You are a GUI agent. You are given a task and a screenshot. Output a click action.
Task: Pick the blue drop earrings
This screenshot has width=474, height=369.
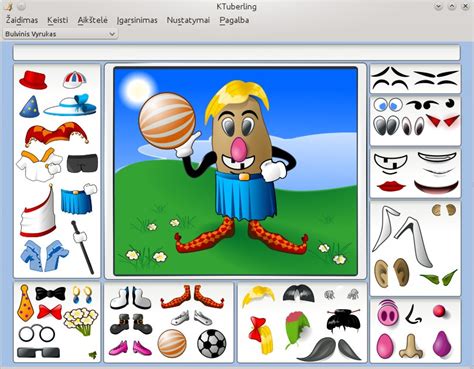(82, 294)
